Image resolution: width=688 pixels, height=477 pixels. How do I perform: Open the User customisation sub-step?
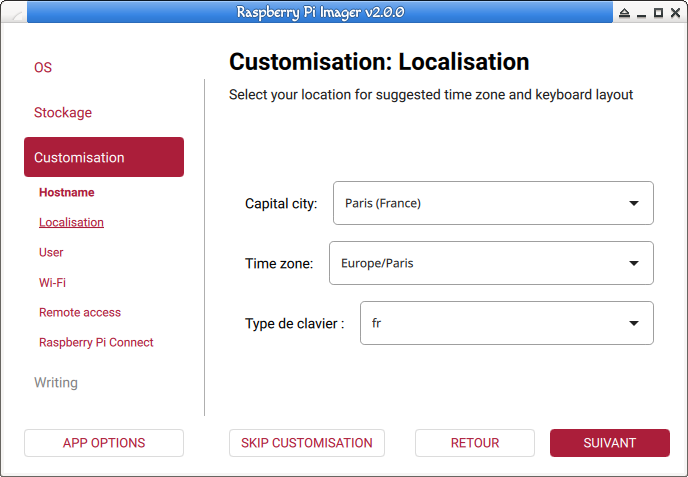pos(51,252)
